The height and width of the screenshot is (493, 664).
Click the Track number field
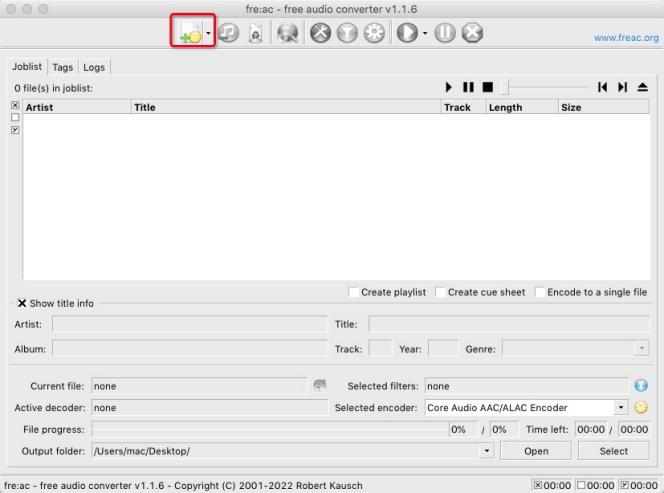pyautogui.click(x=380, y=349)
